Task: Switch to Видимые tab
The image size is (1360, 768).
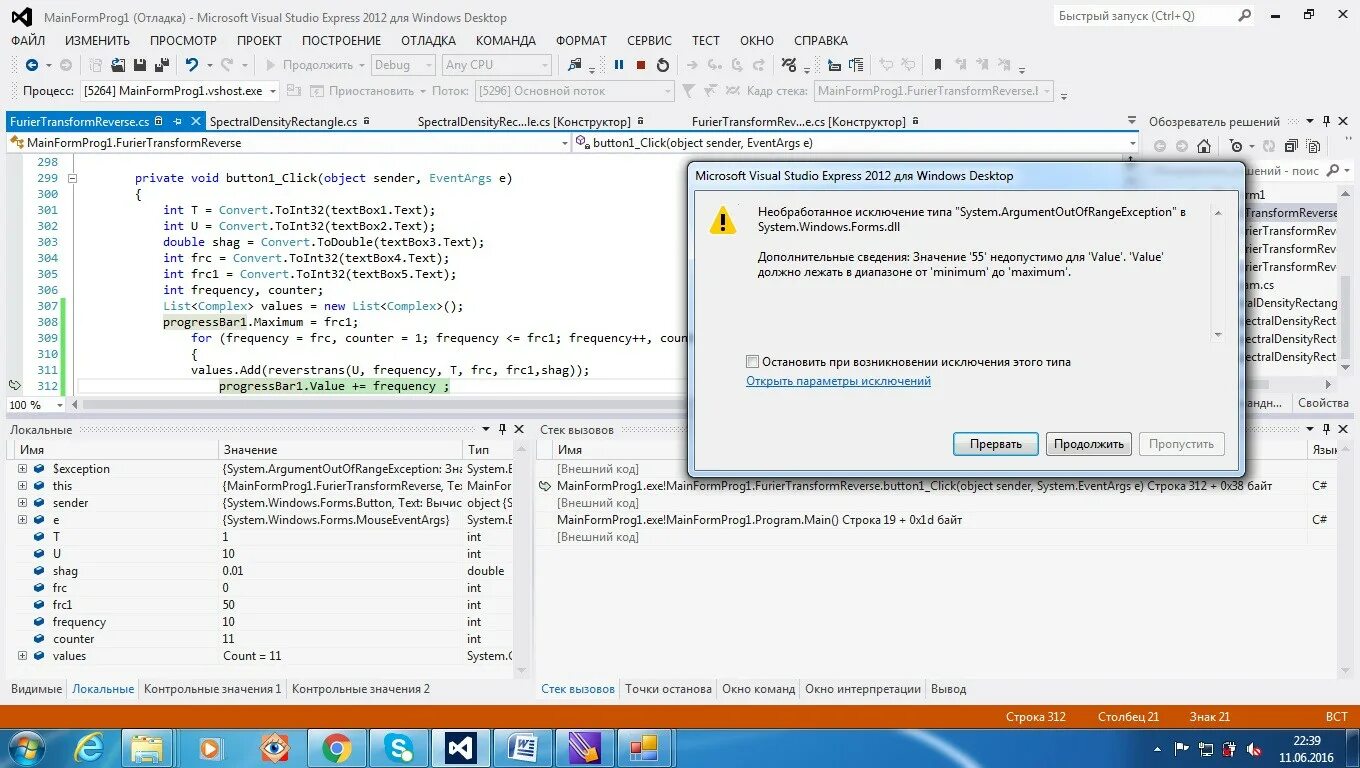Action: tap(35, 689)
